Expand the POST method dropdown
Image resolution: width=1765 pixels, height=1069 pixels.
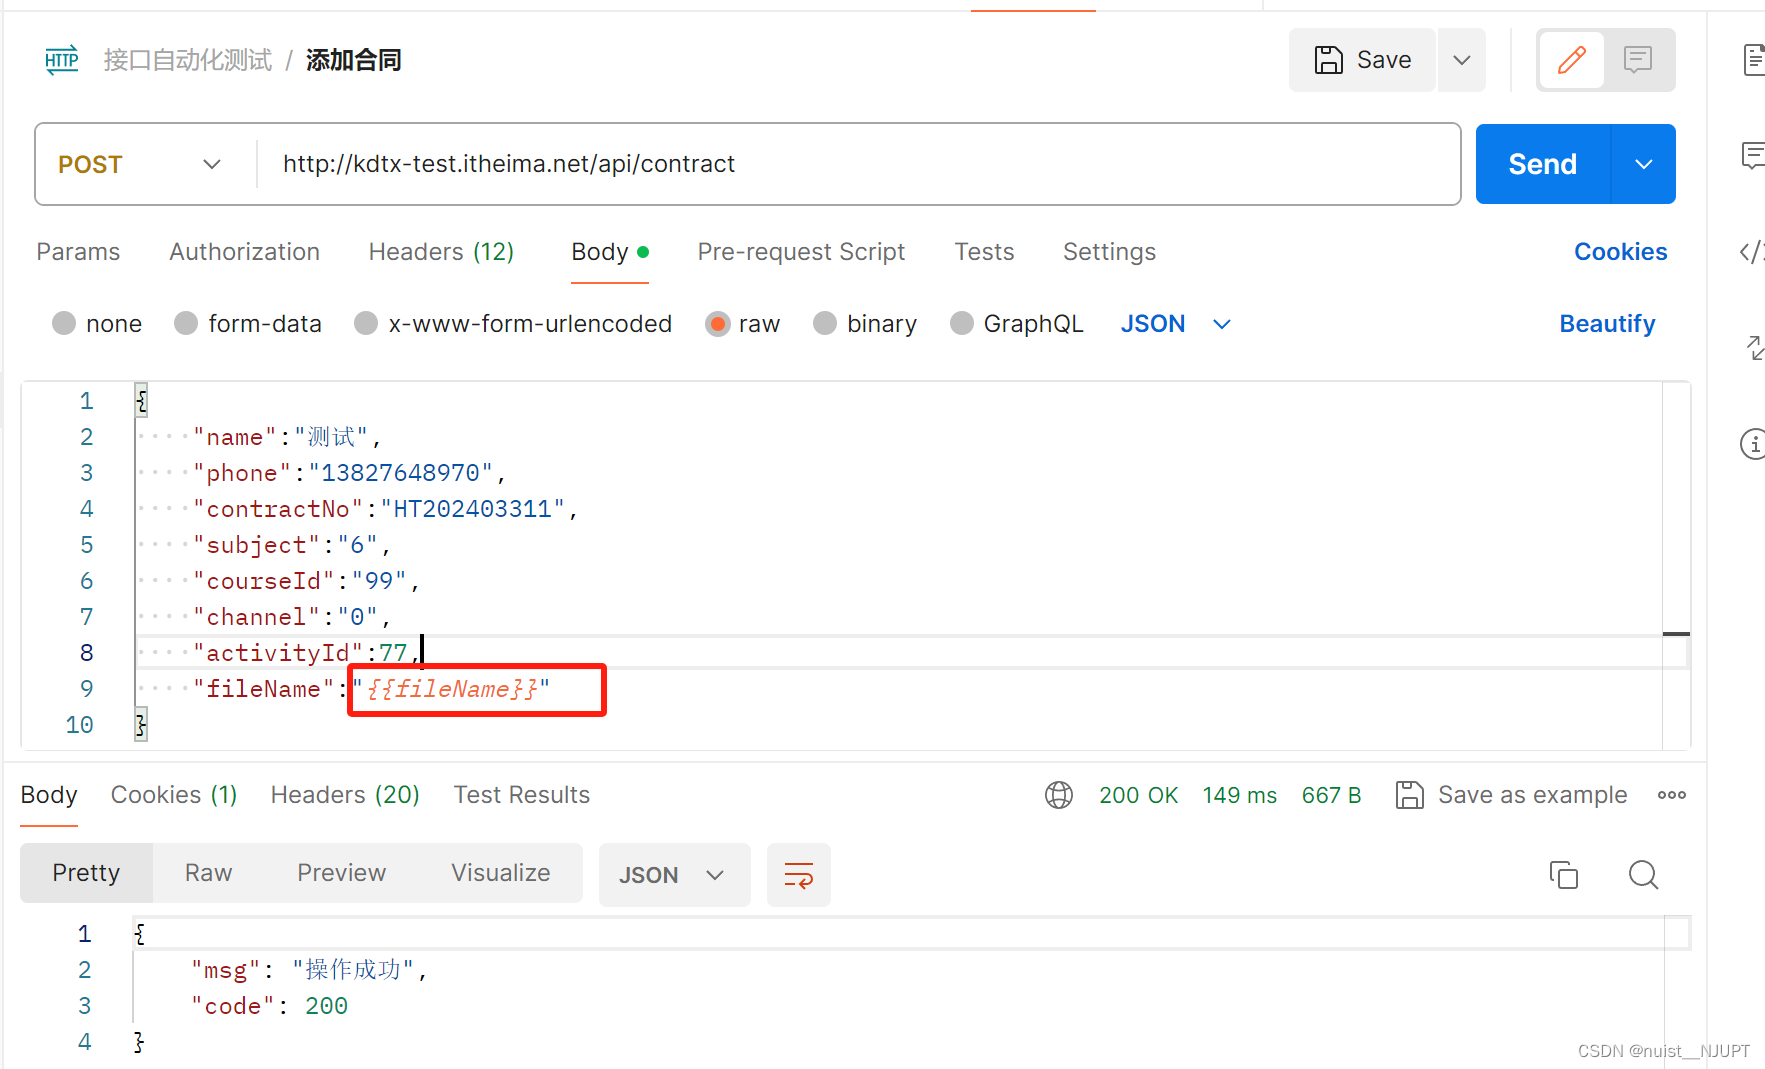141,164
